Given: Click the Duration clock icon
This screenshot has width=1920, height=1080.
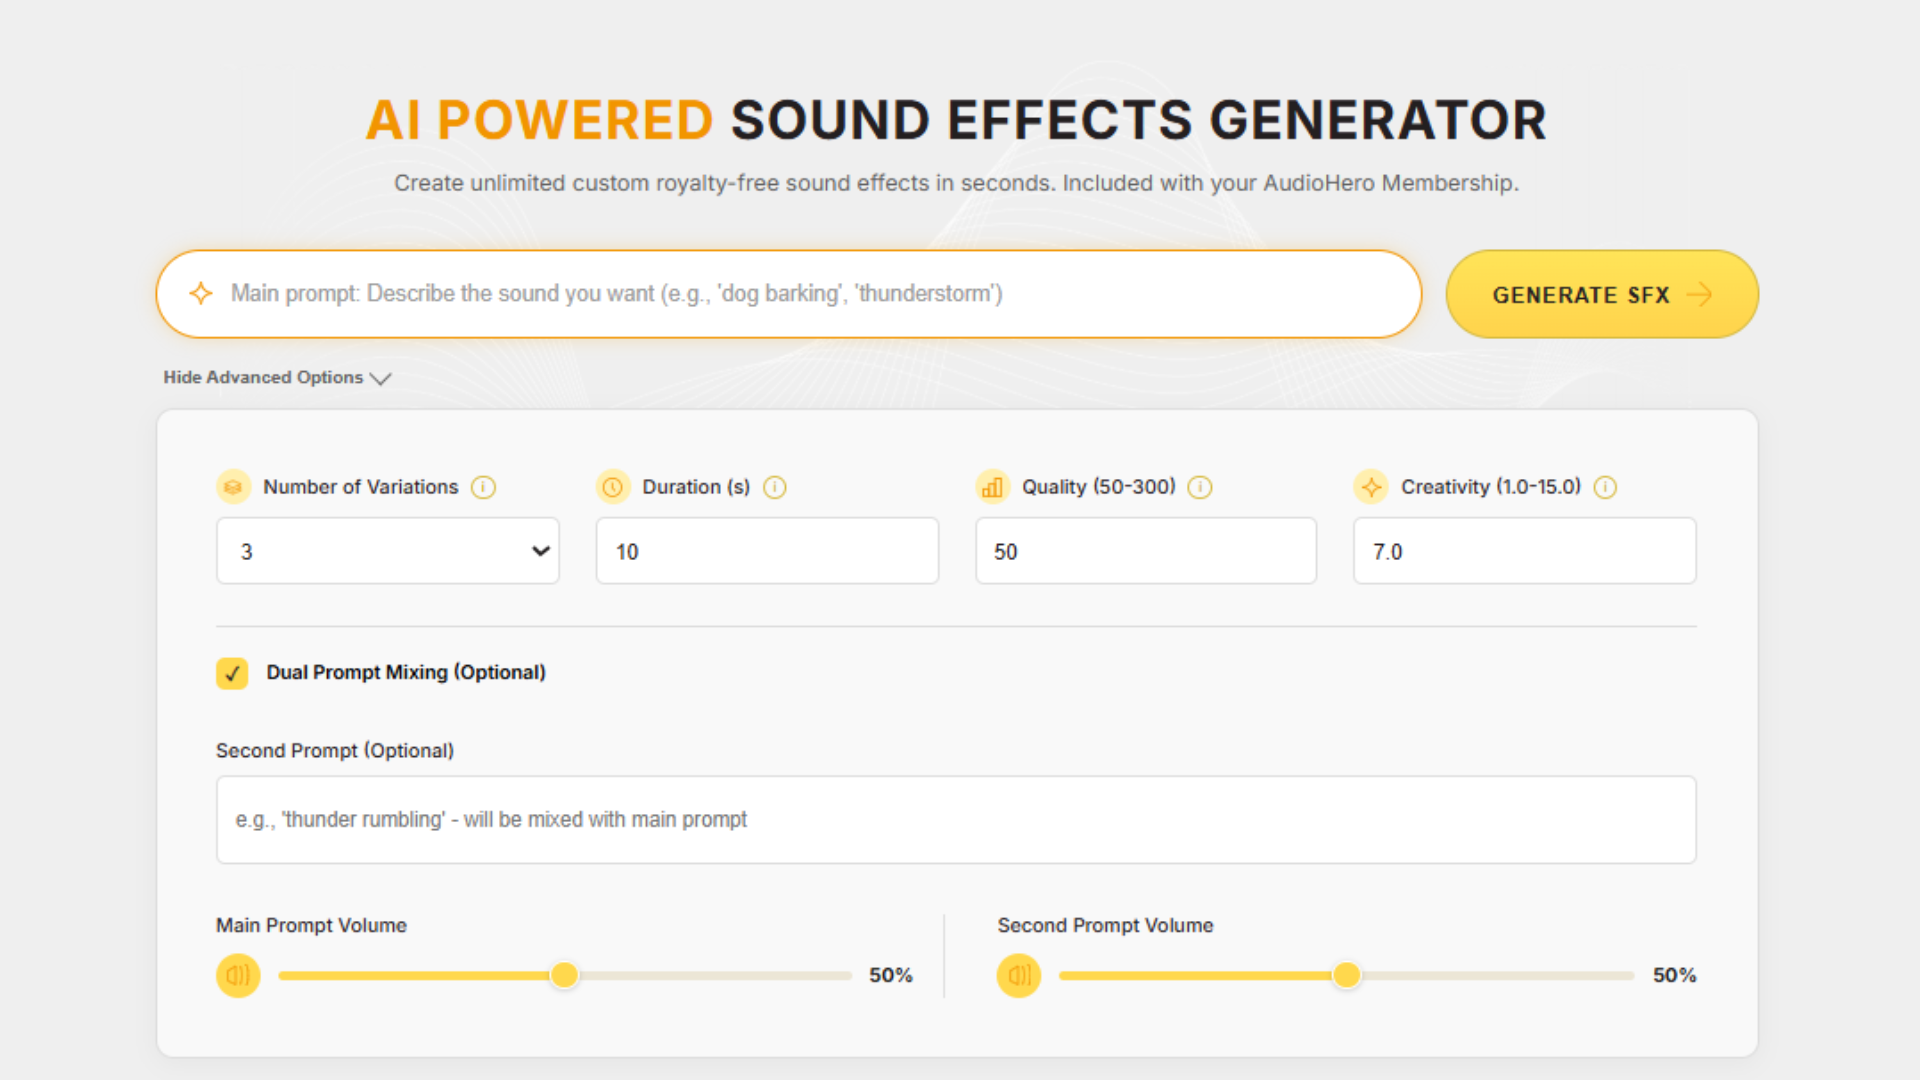Looking at the screenshot, I should pyautogui.click(x=613, y=487).
